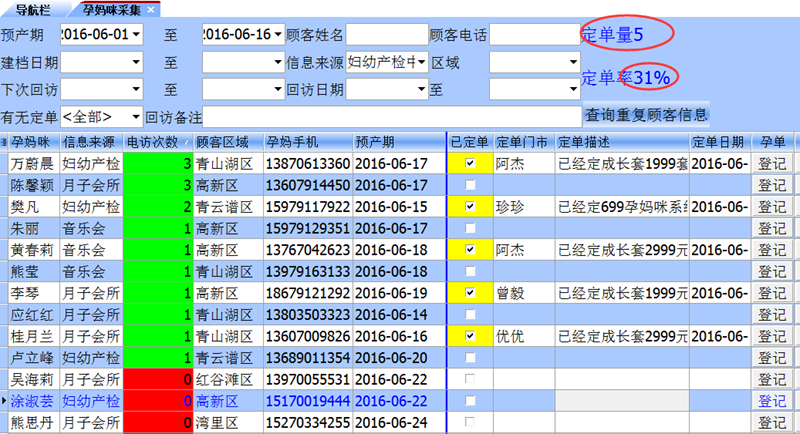800x434 pixels.
Task: Select red 电访次数 cell for 吴海莉
Action: 157,379
